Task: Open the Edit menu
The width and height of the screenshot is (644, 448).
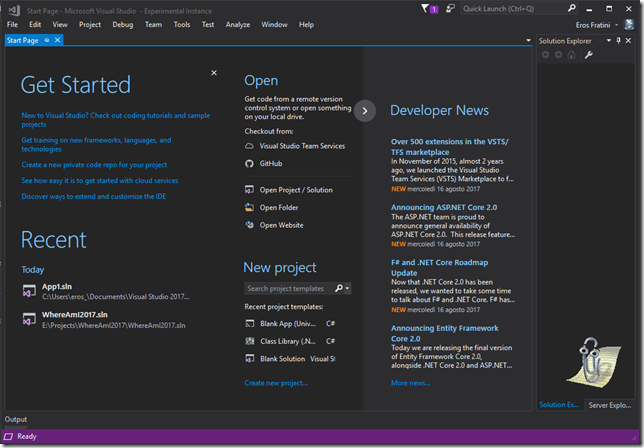Action: coord(35,25)
